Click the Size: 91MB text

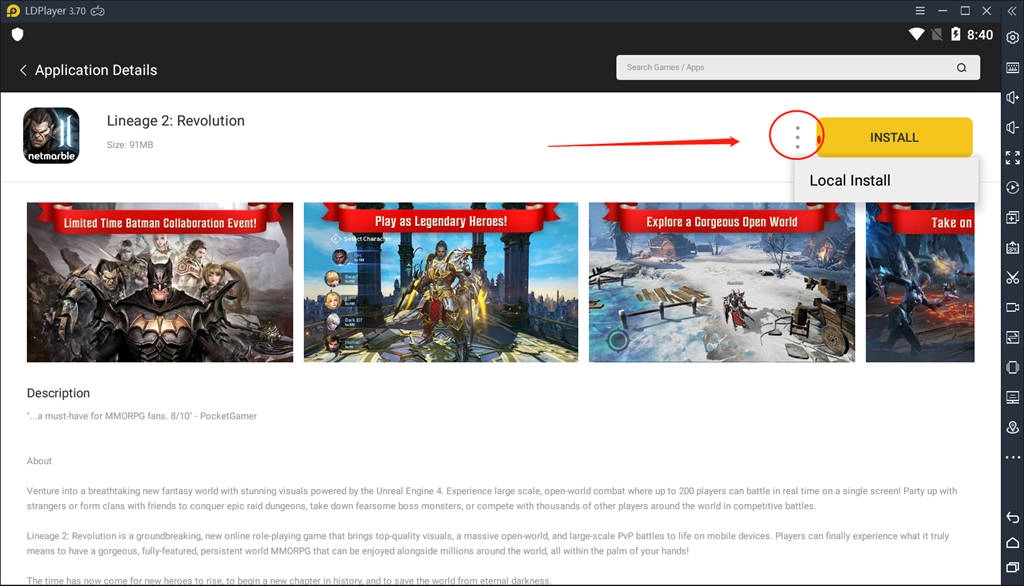[x=130, y=145]
